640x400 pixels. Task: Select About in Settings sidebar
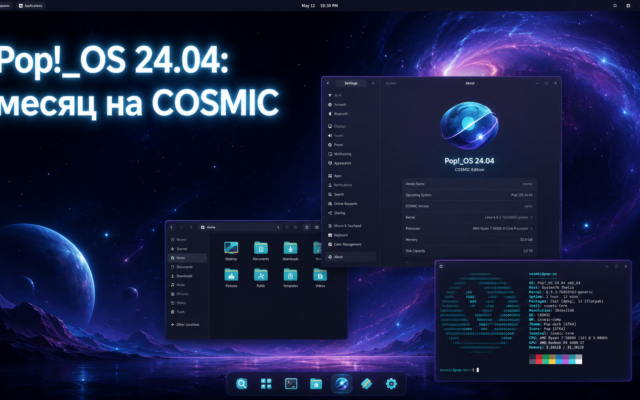[x=351, y=257]
